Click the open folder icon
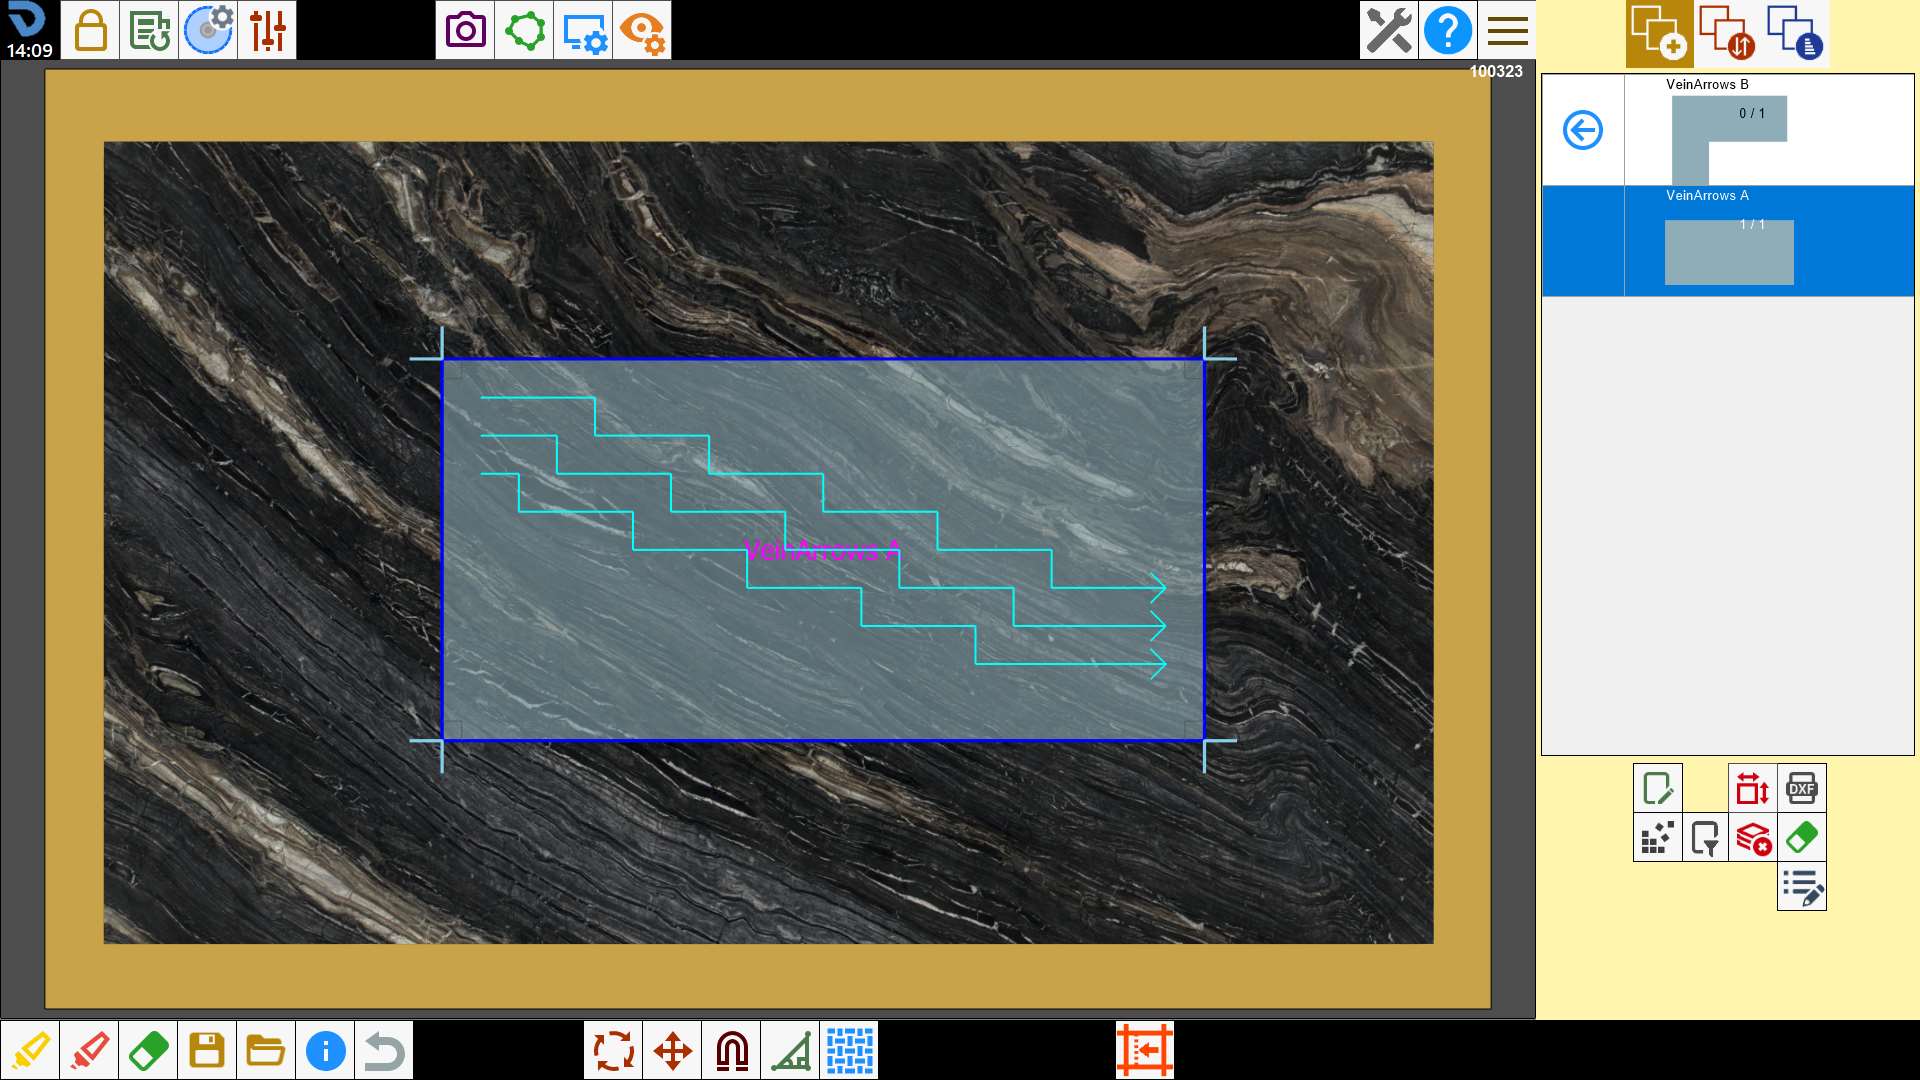 [266, 1050]
